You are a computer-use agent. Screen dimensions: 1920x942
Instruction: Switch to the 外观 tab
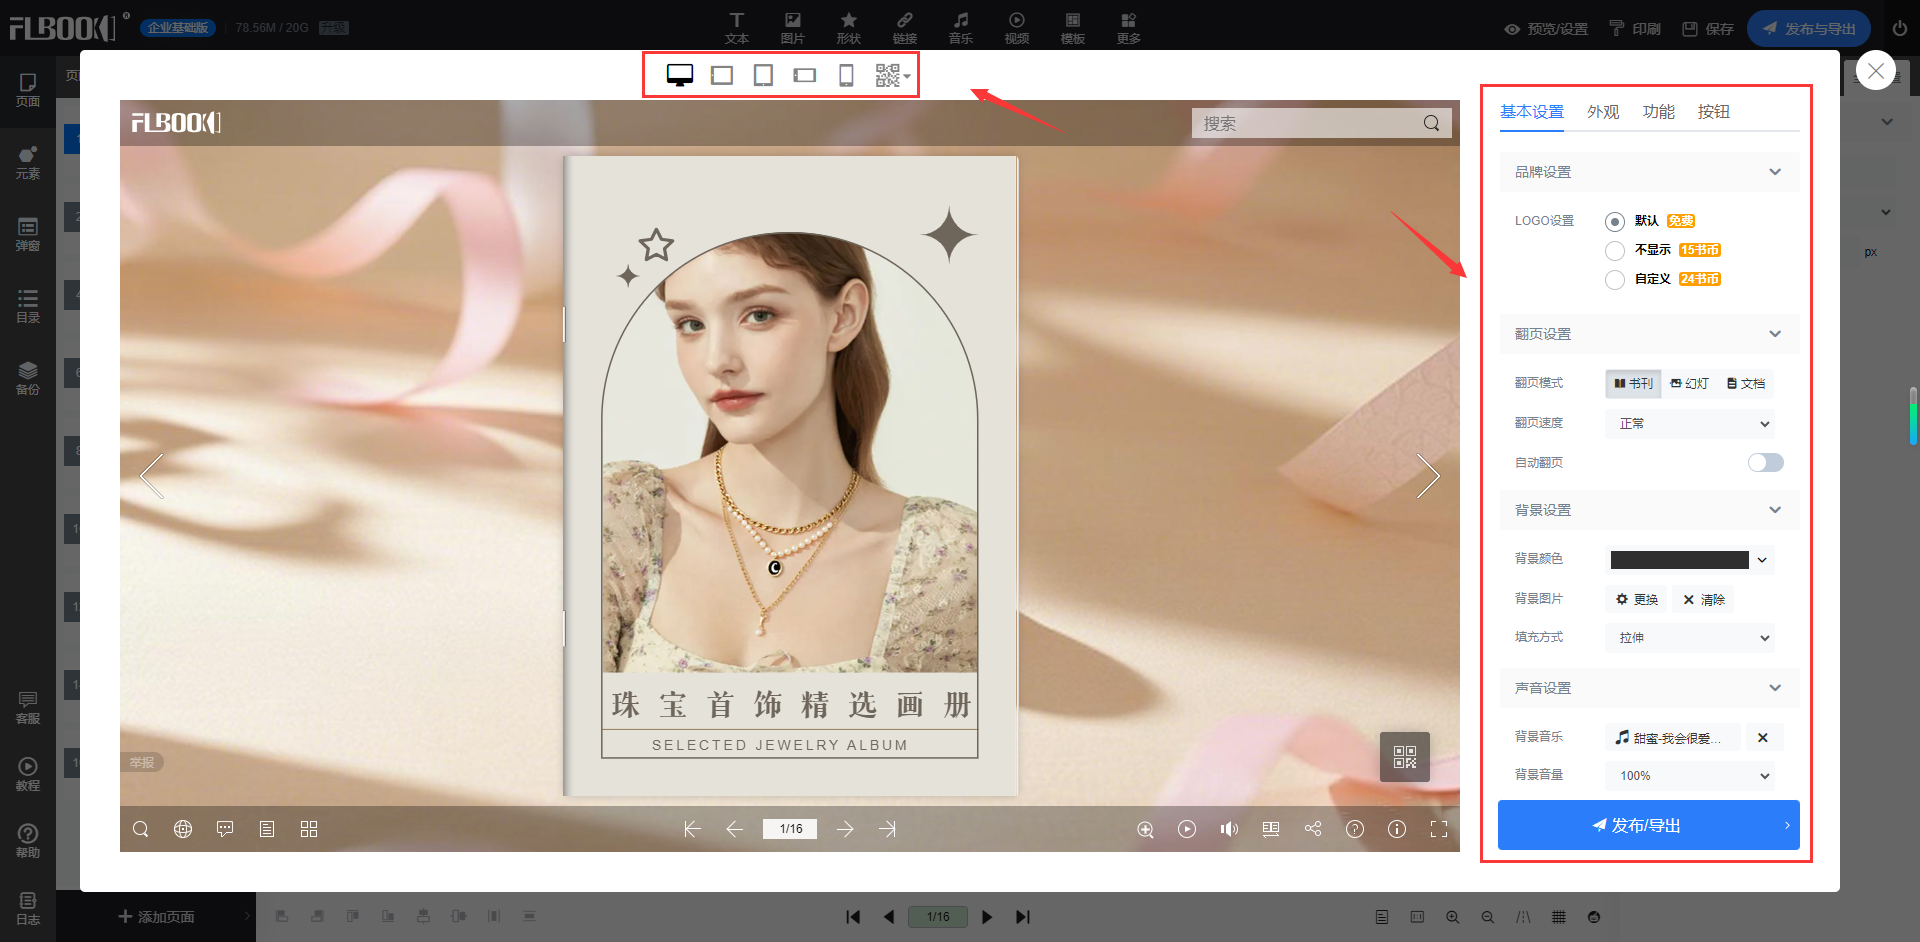point(1602,112)
